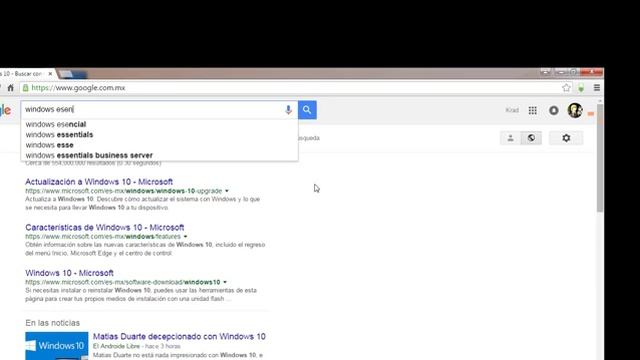
Task: Activate voice search microphone icon
Action: [288, 110]
